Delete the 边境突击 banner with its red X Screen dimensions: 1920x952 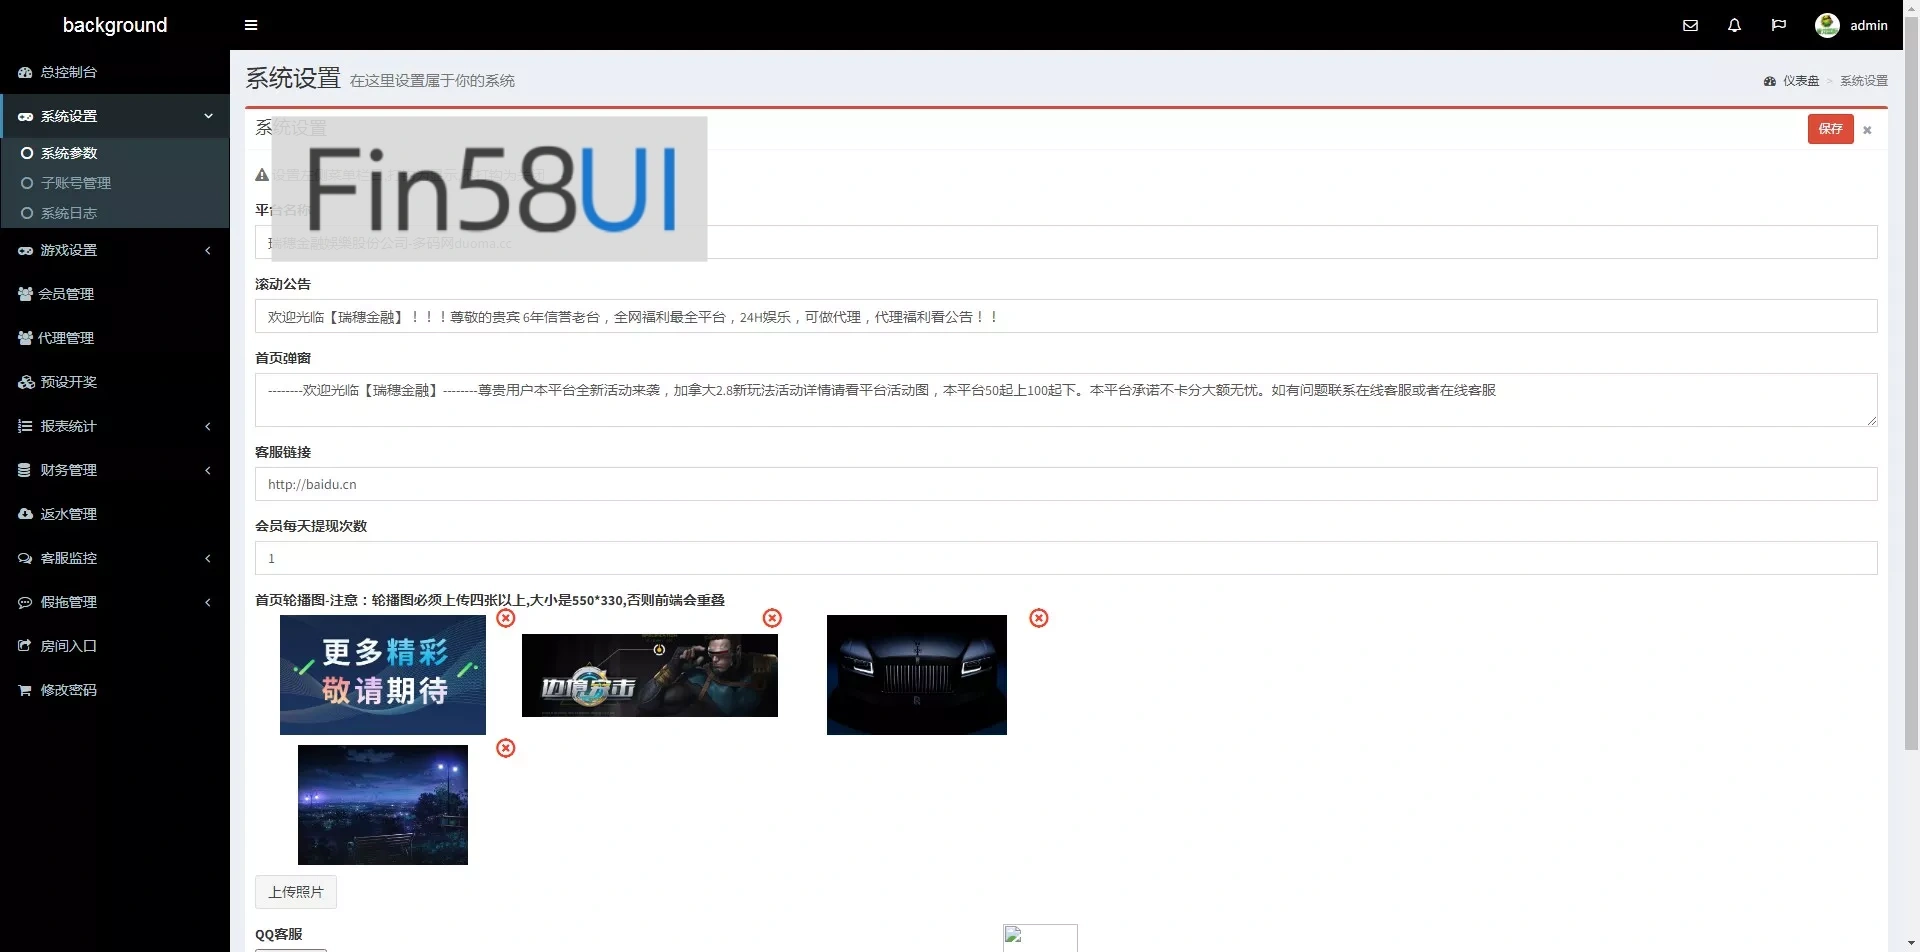point(772,618)
